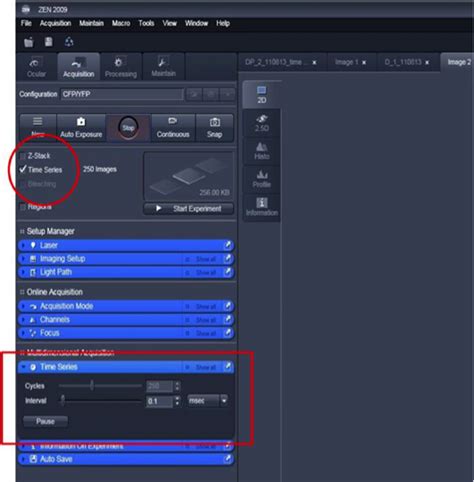This screenshot has width=474, height=482.
Task: Detach the Channels panel pop-out icon
Action: click(x=228, y=320)
